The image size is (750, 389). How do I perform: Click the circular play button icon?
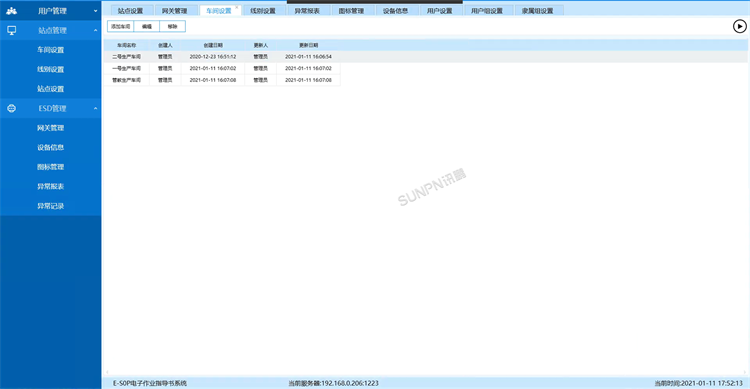[739, 26]
